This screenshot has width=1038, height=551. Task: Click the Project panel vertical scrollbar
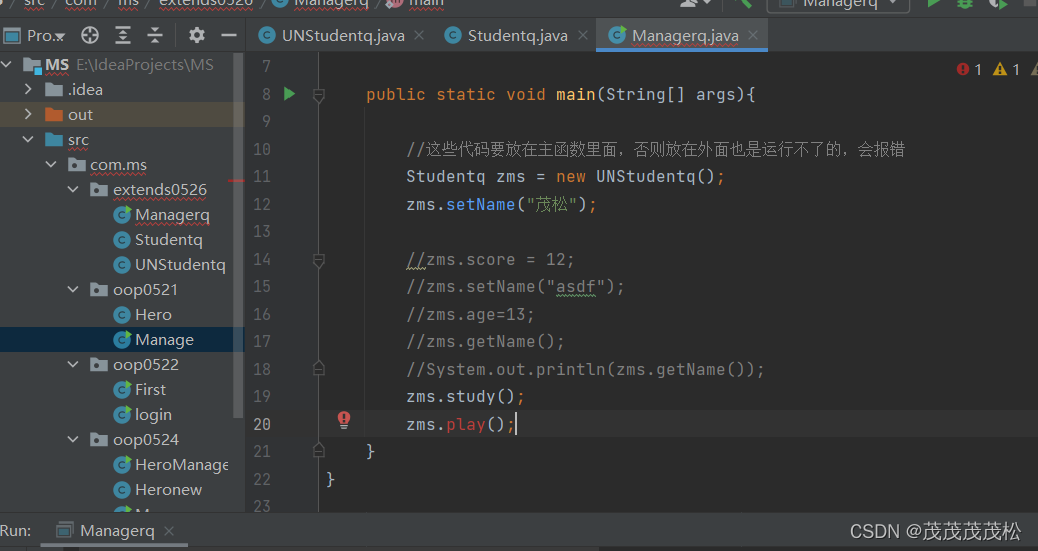click(238, 235)
